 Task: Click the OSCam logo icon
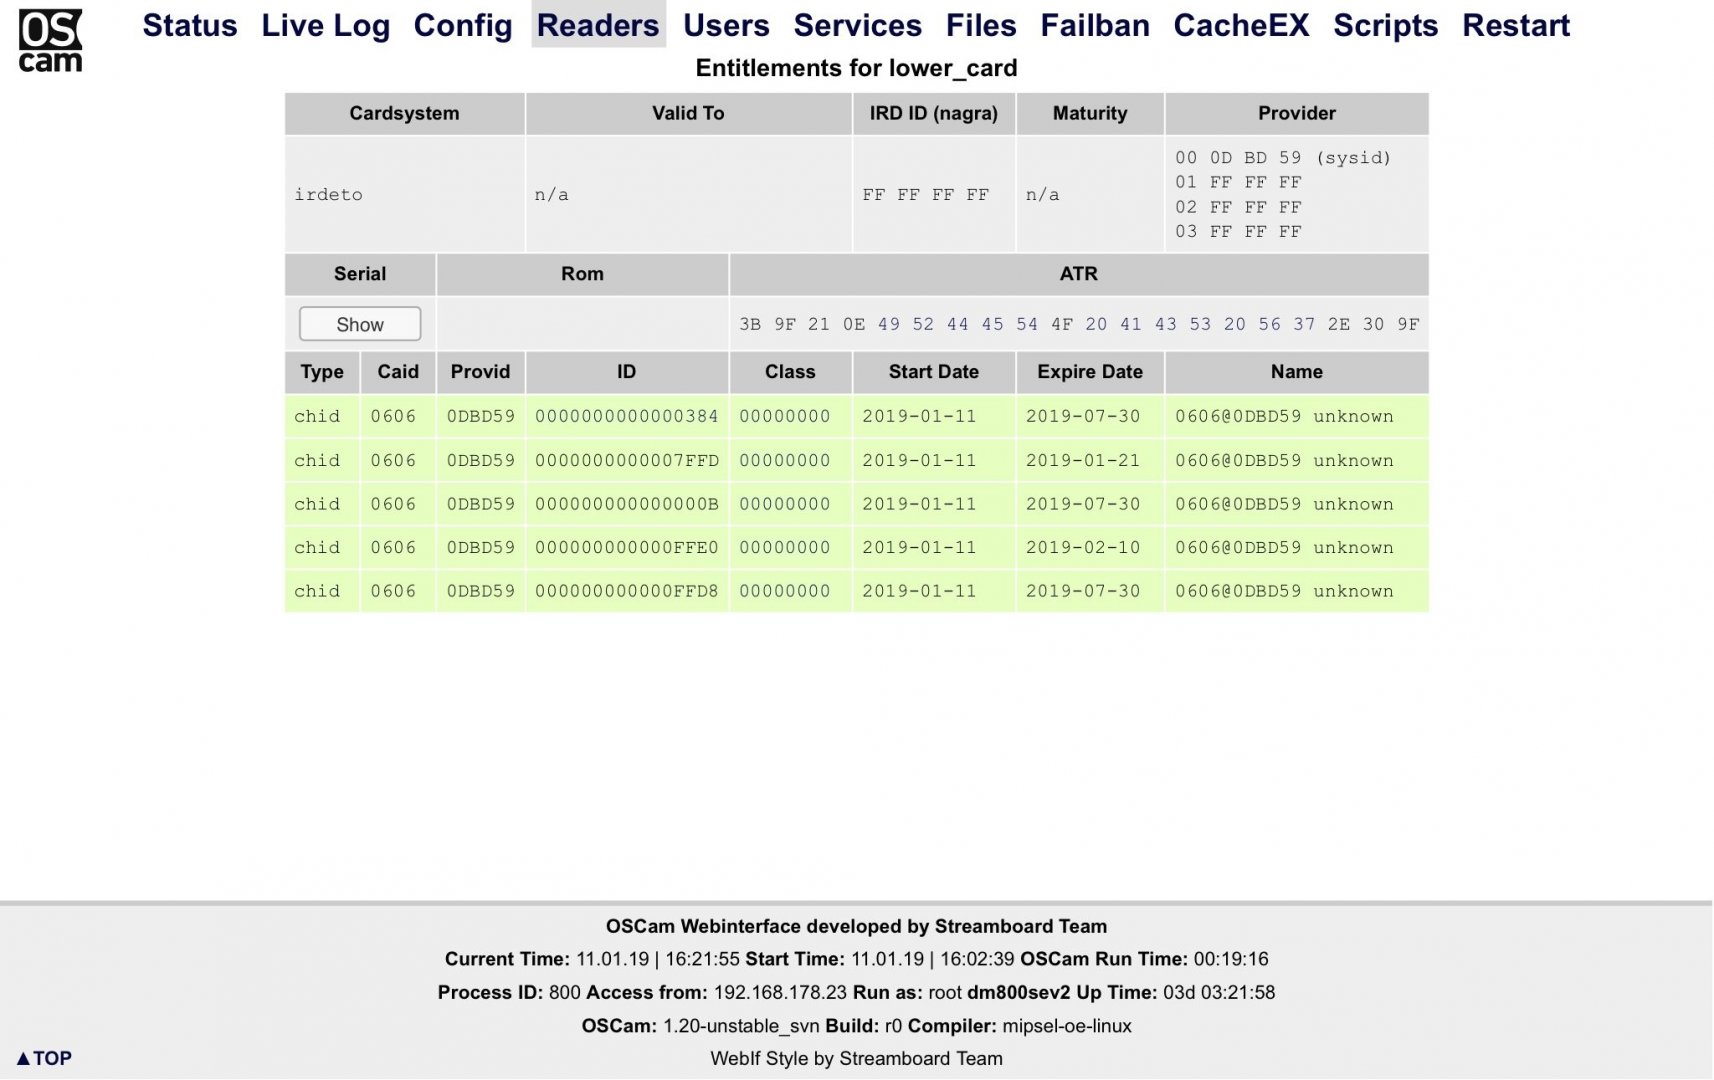pos(50,41)
